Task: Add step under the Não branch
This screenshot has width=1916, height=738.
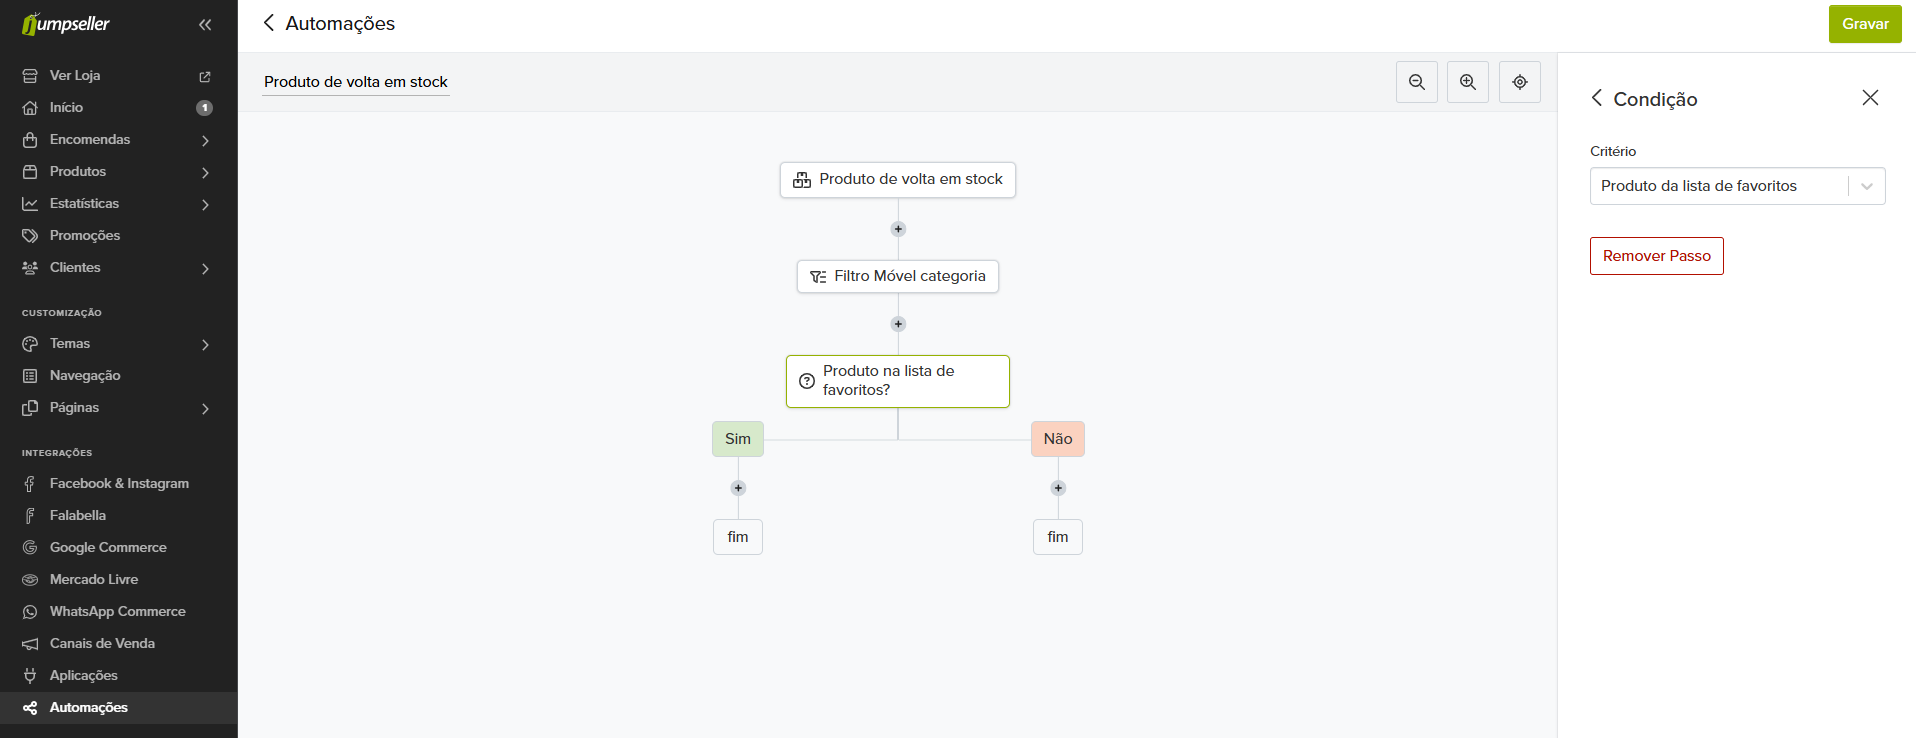Action: pos(1058,488)
